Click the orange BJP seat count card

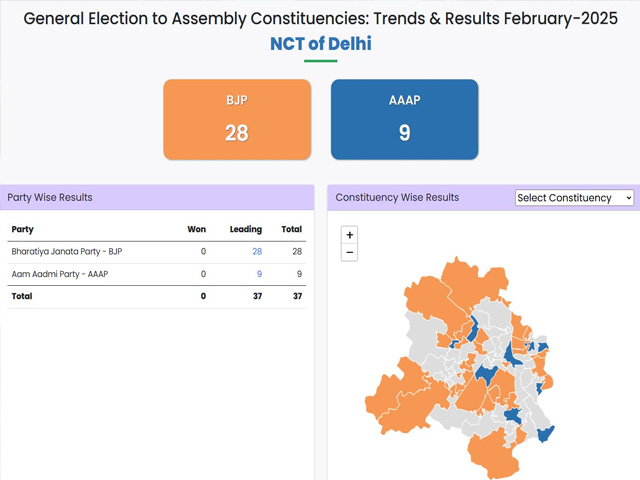click(x=237, y=120)
